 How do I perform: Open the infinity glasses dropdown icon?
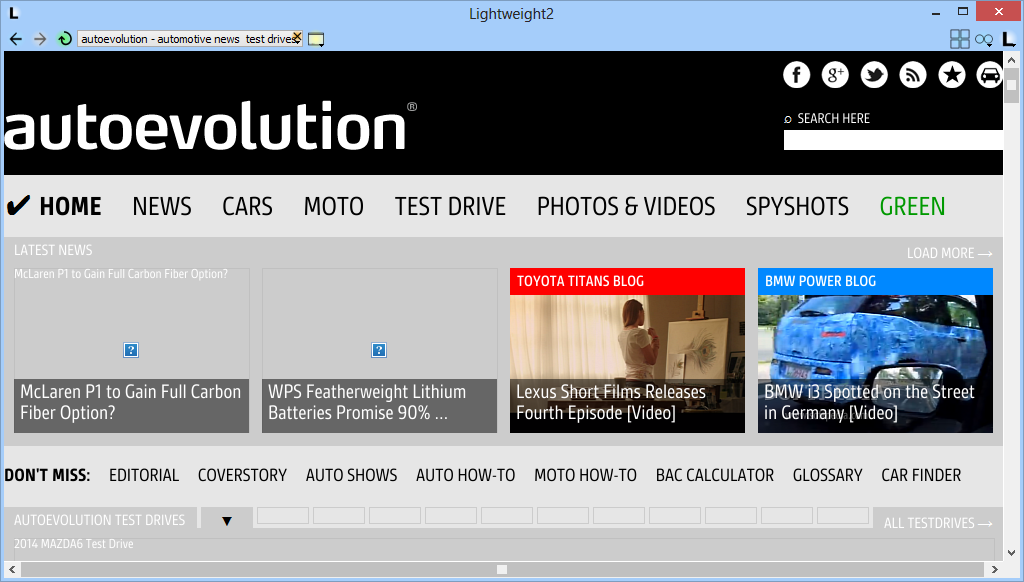pyautogui.click(x=984, y=40)
